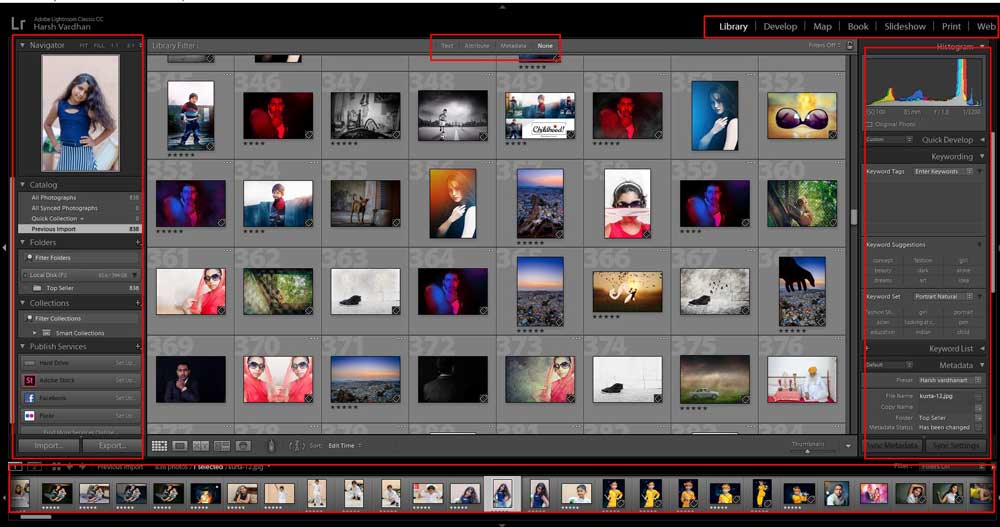Switch to Loupe view in toolbar

(x=180, y=446)
